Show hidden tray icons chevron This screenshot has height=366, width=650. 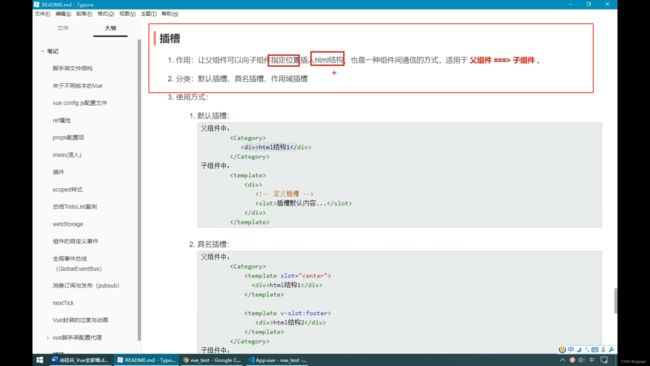pyautogui.click(x=562, y=360)
